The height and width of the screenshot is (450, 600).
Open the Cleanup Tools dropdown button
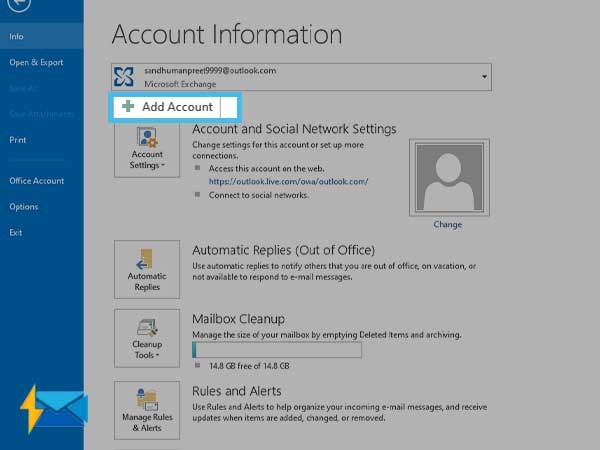point(147,338)
